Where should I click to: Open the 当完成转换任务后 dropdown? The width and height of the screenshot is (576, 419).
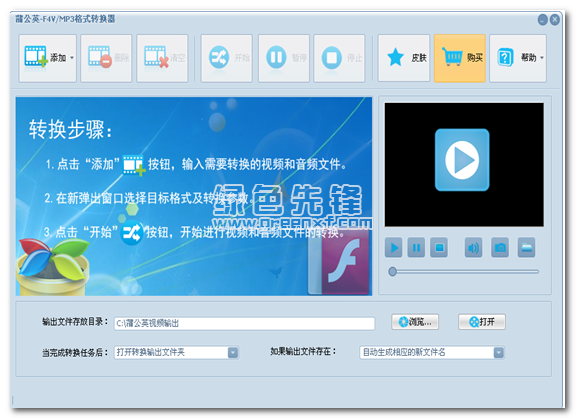[x=176, y=352]
